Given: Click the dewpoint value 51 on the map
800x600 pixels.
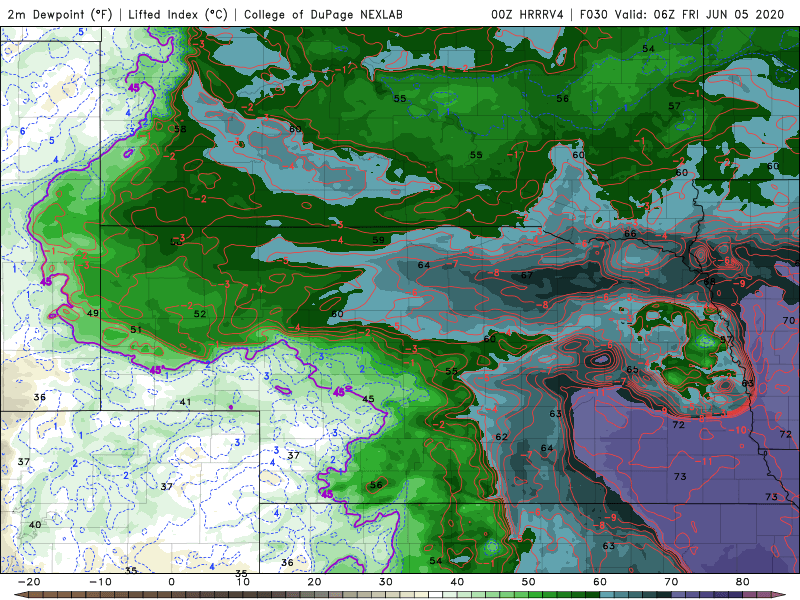Looking at the screenshot, I should tap(136, 330).
